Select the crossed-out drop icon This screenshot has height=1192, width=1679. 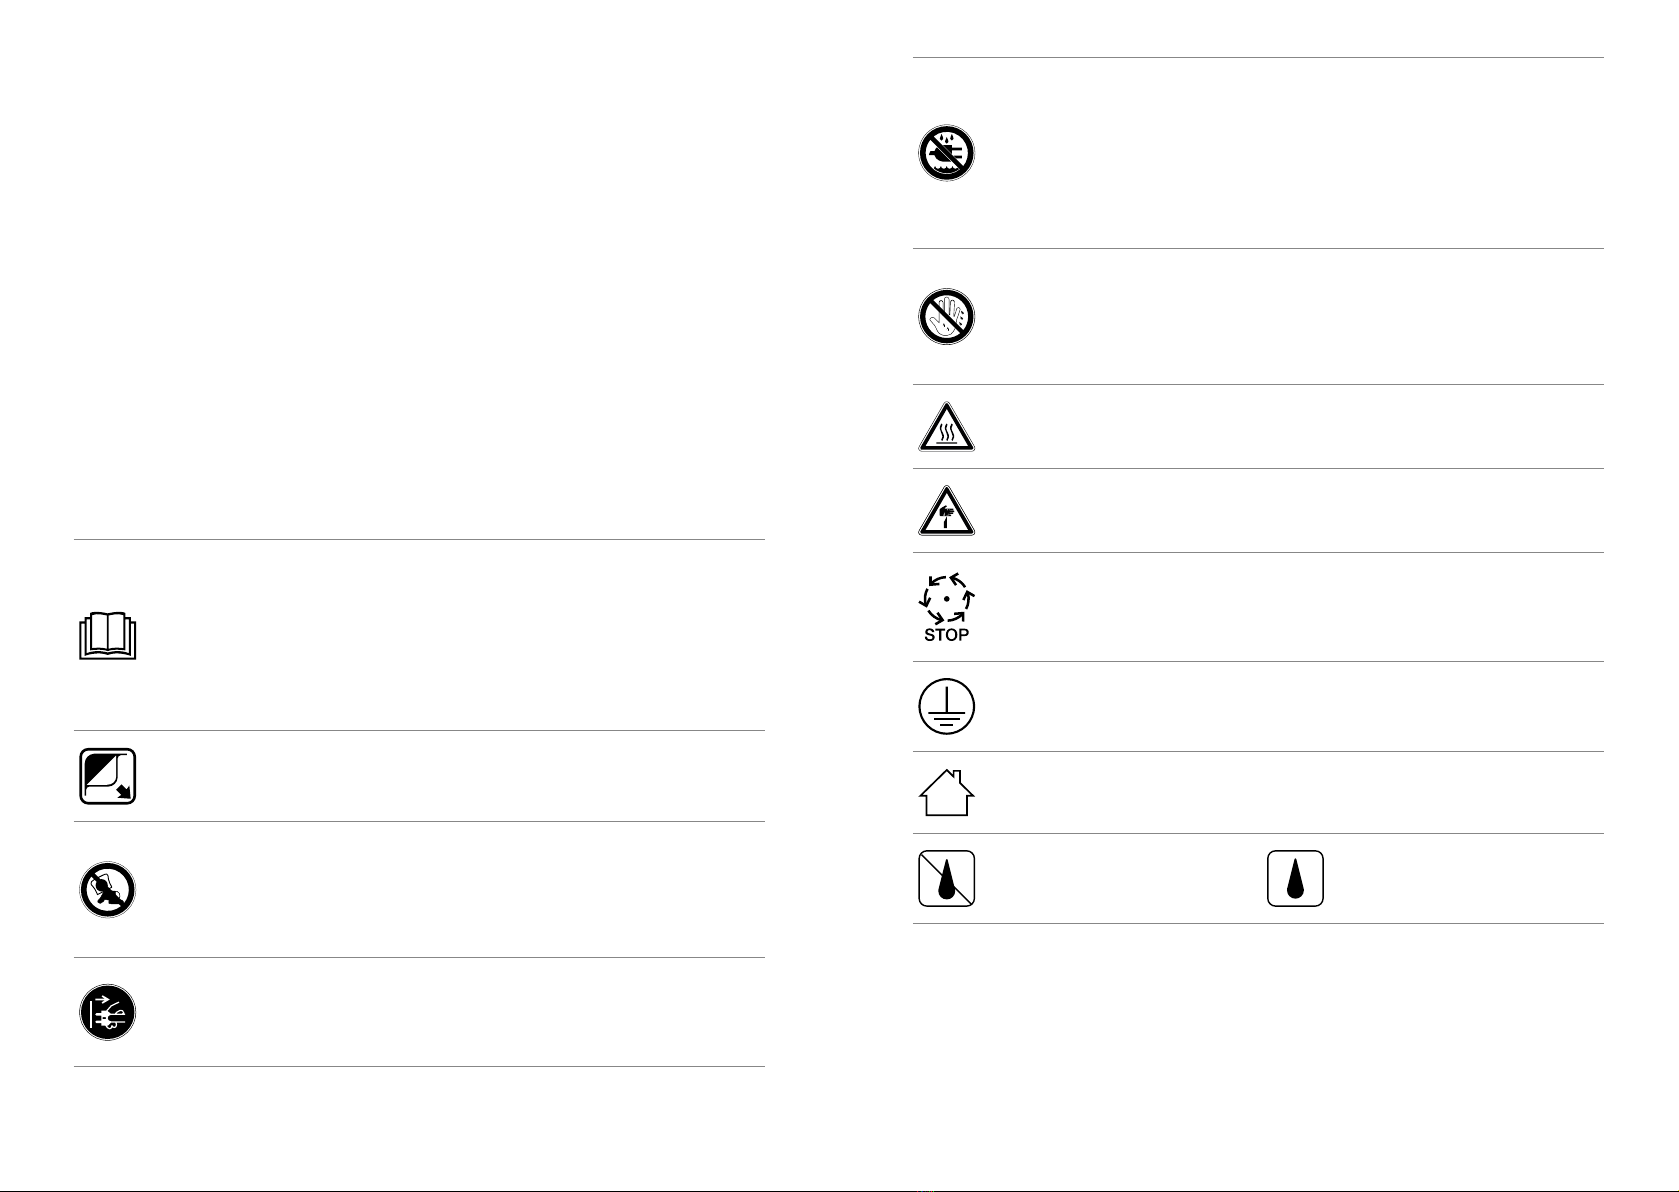(946, 879)
